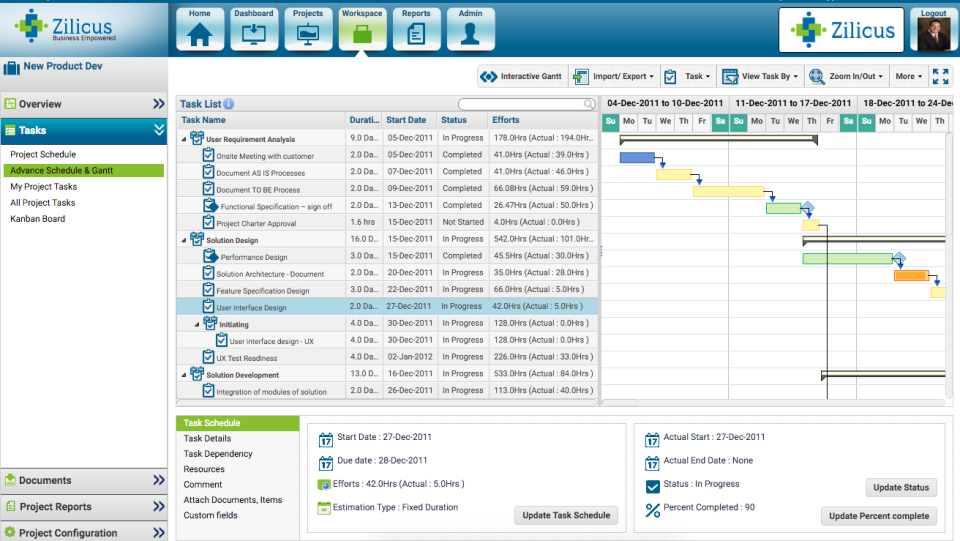Click the Performance Design milestone icon

coord(211,256)
